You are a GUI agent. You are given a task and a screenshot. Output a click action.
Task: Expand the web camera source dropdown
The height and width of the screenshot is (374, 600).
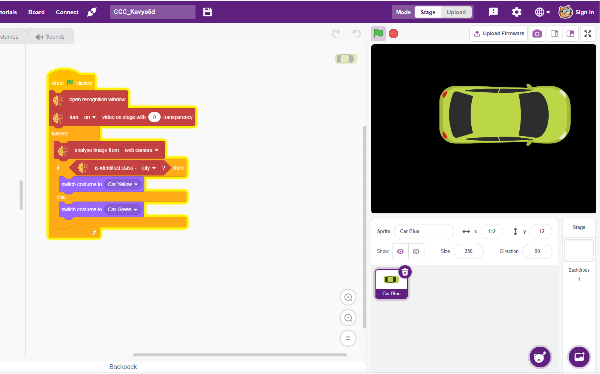pyautogui.click(x=141, y=150)
